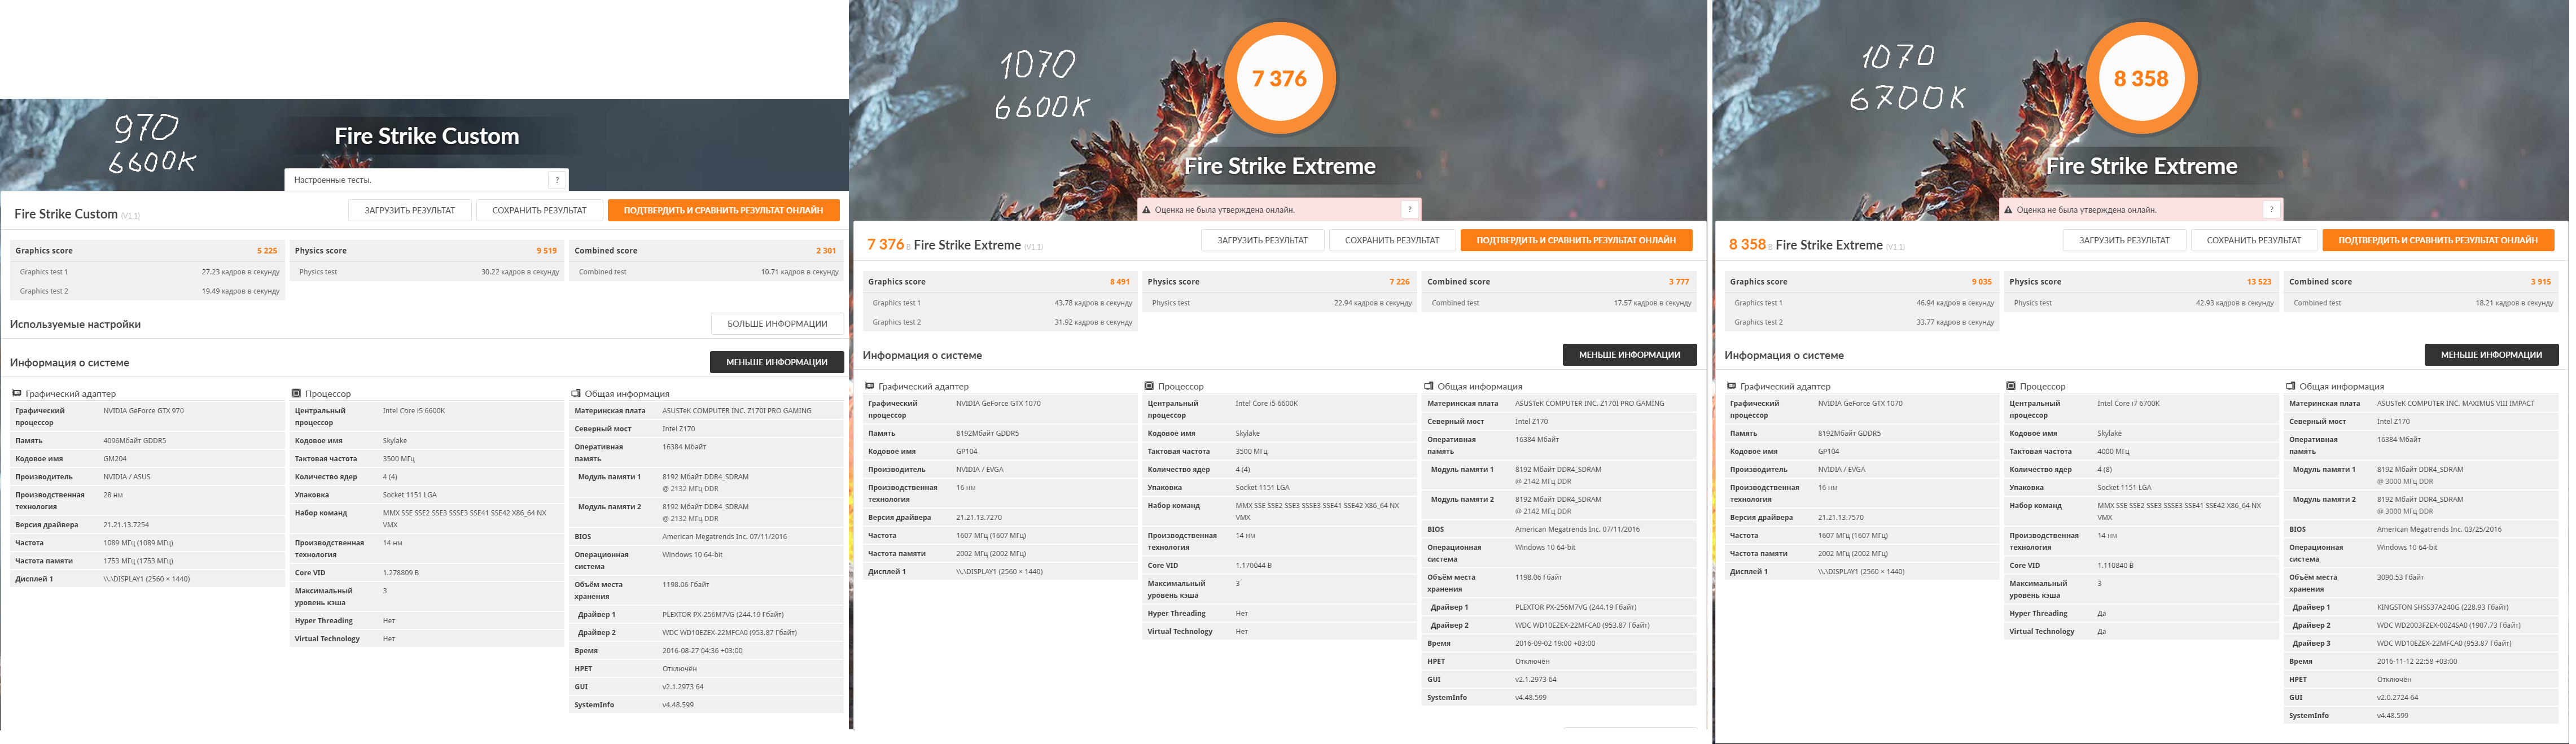Click general info icon in the 8 358 panel
This screenshot has width=2576, height=744.
point(2290,386)
